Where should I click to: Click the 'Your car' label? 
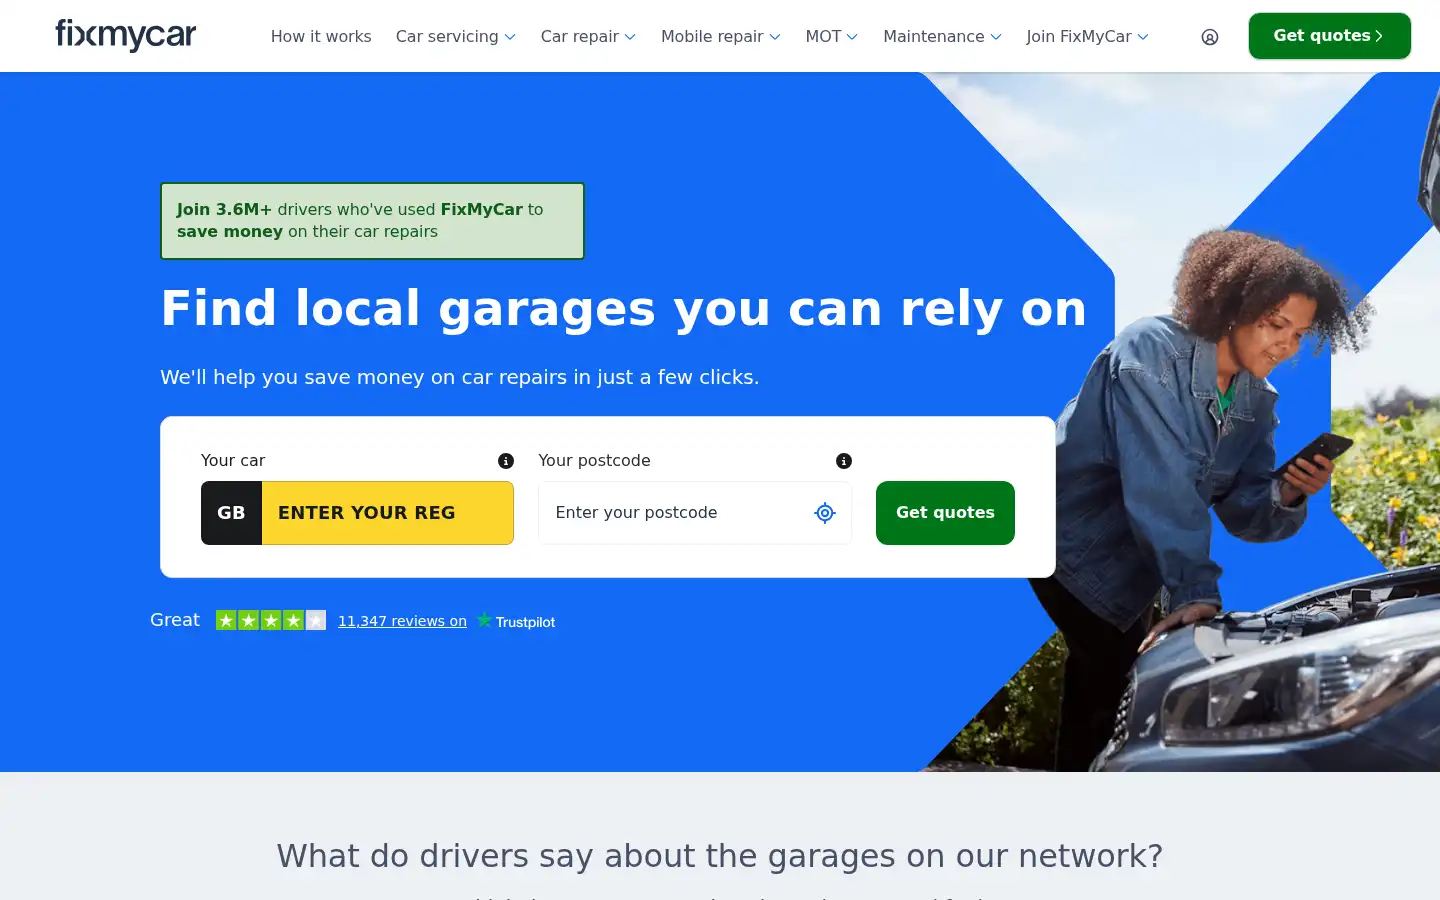[233, 460]
